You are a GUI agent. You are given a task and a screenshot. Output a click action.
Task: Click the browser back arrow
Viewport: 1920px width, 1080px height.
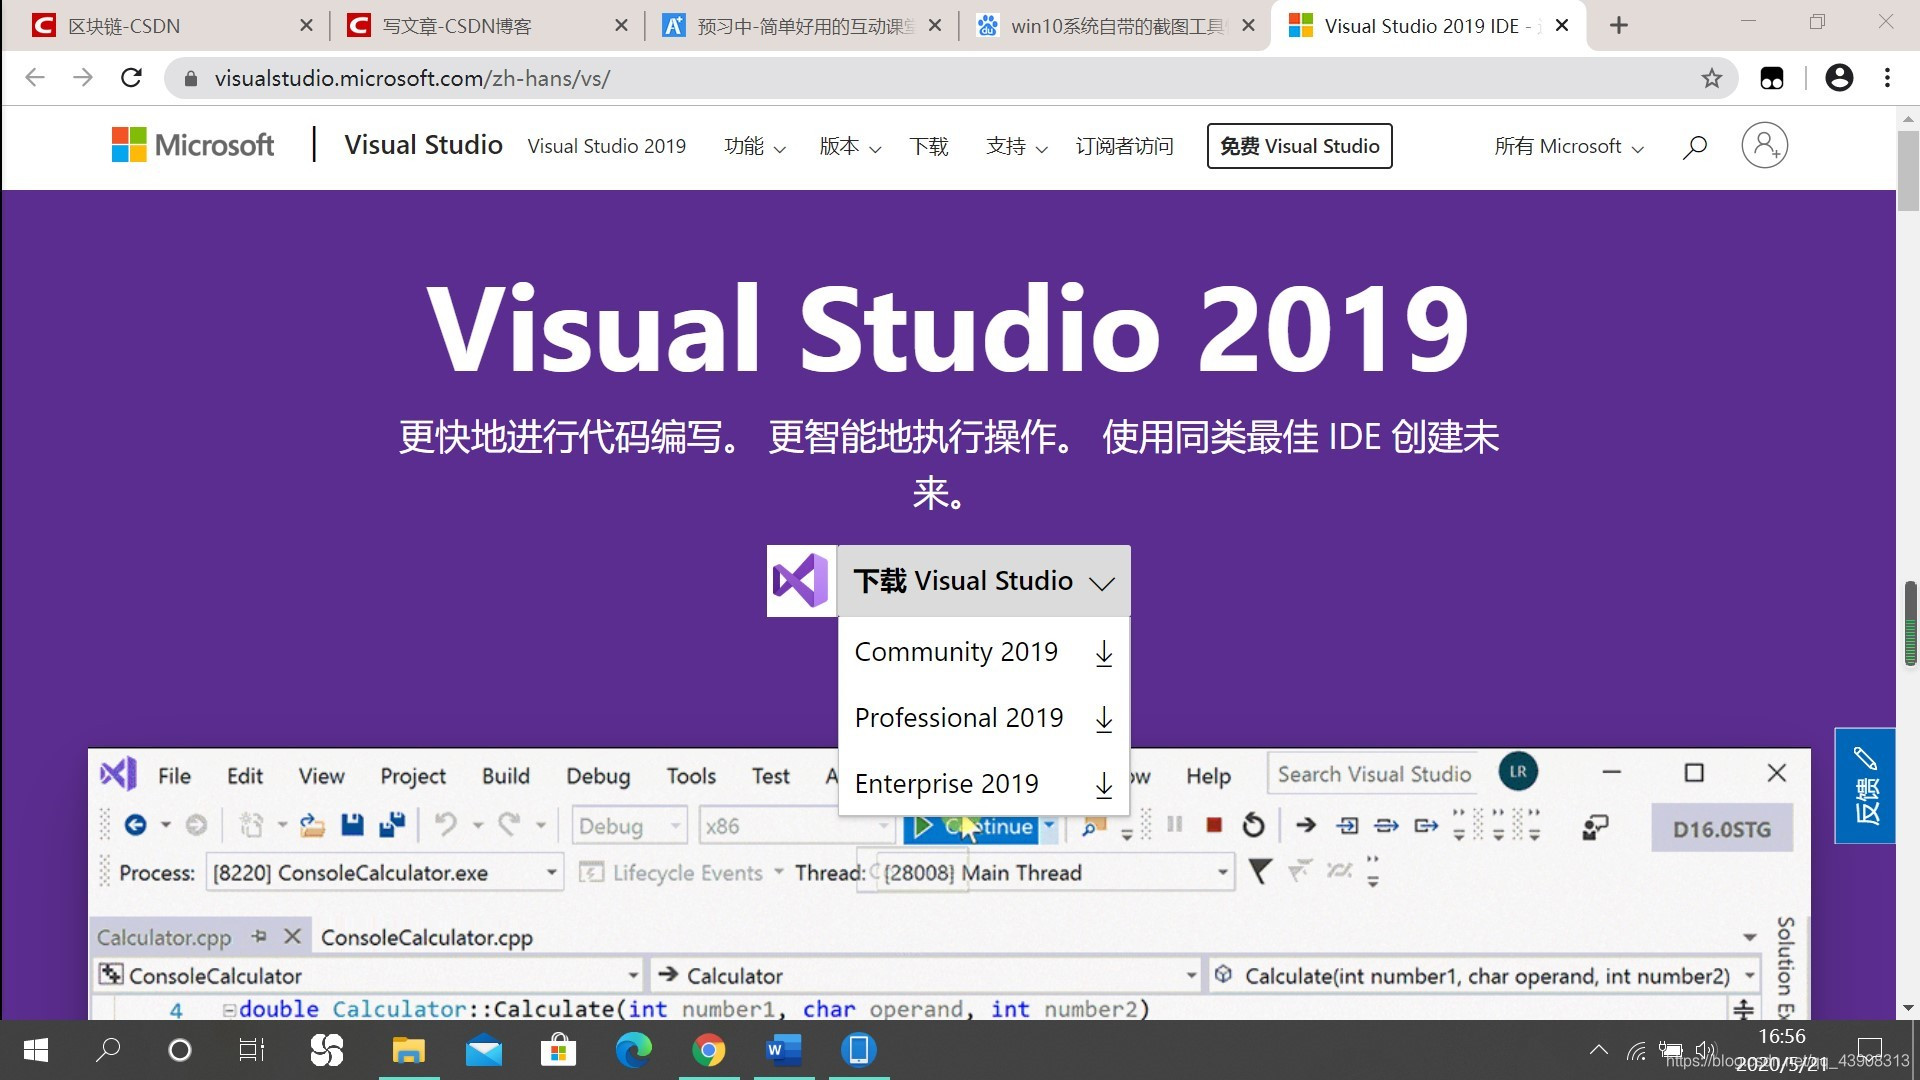click(35, 78)
